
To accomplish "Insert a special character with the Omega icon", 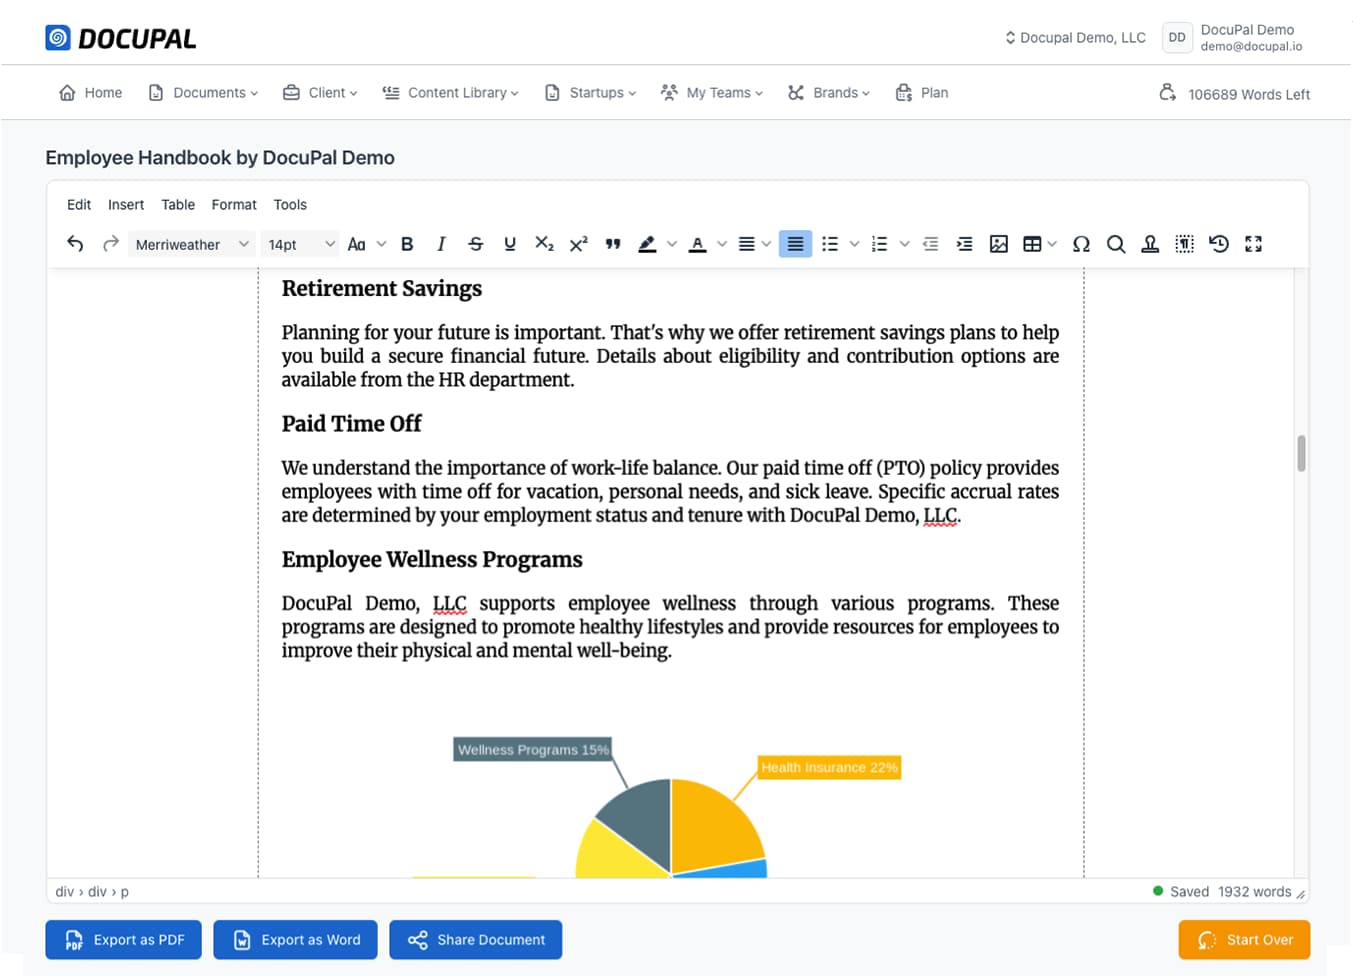I will [1081, 243].
